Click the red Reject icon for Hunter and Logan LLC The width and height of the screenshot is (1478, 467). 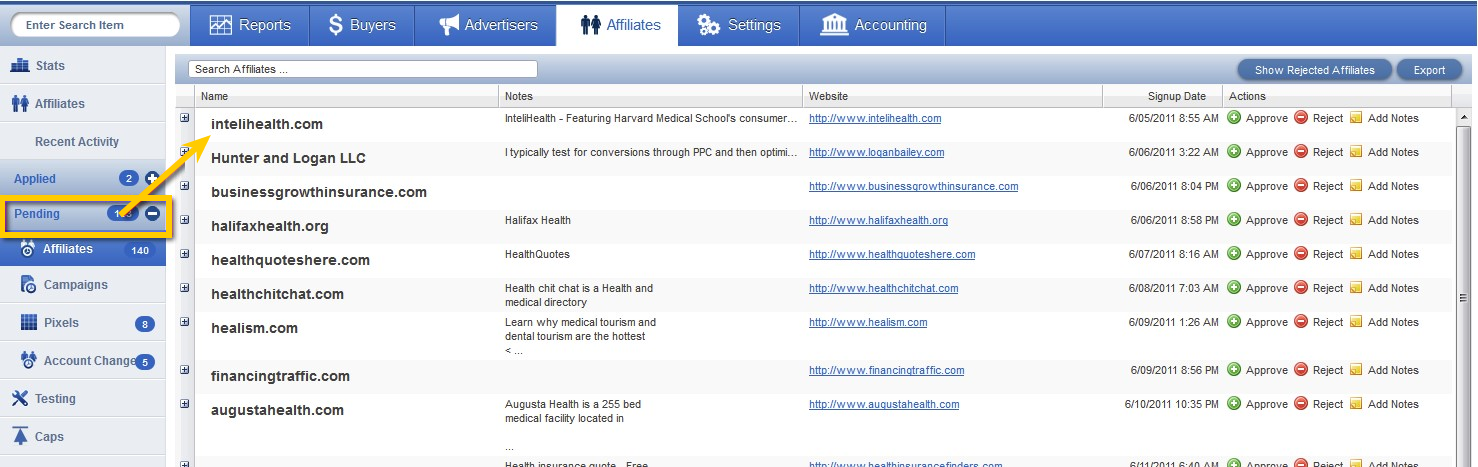tap(1301, 152)
